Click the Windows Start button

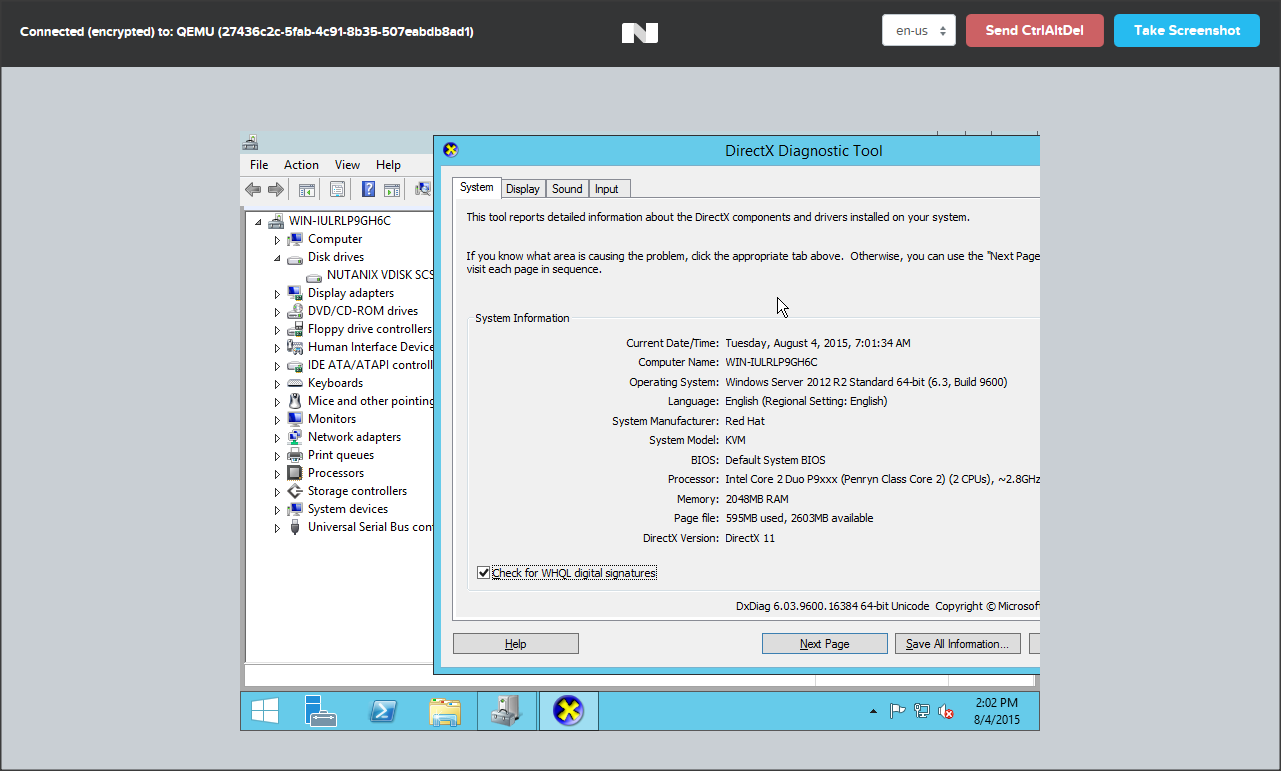coord(265,711)
